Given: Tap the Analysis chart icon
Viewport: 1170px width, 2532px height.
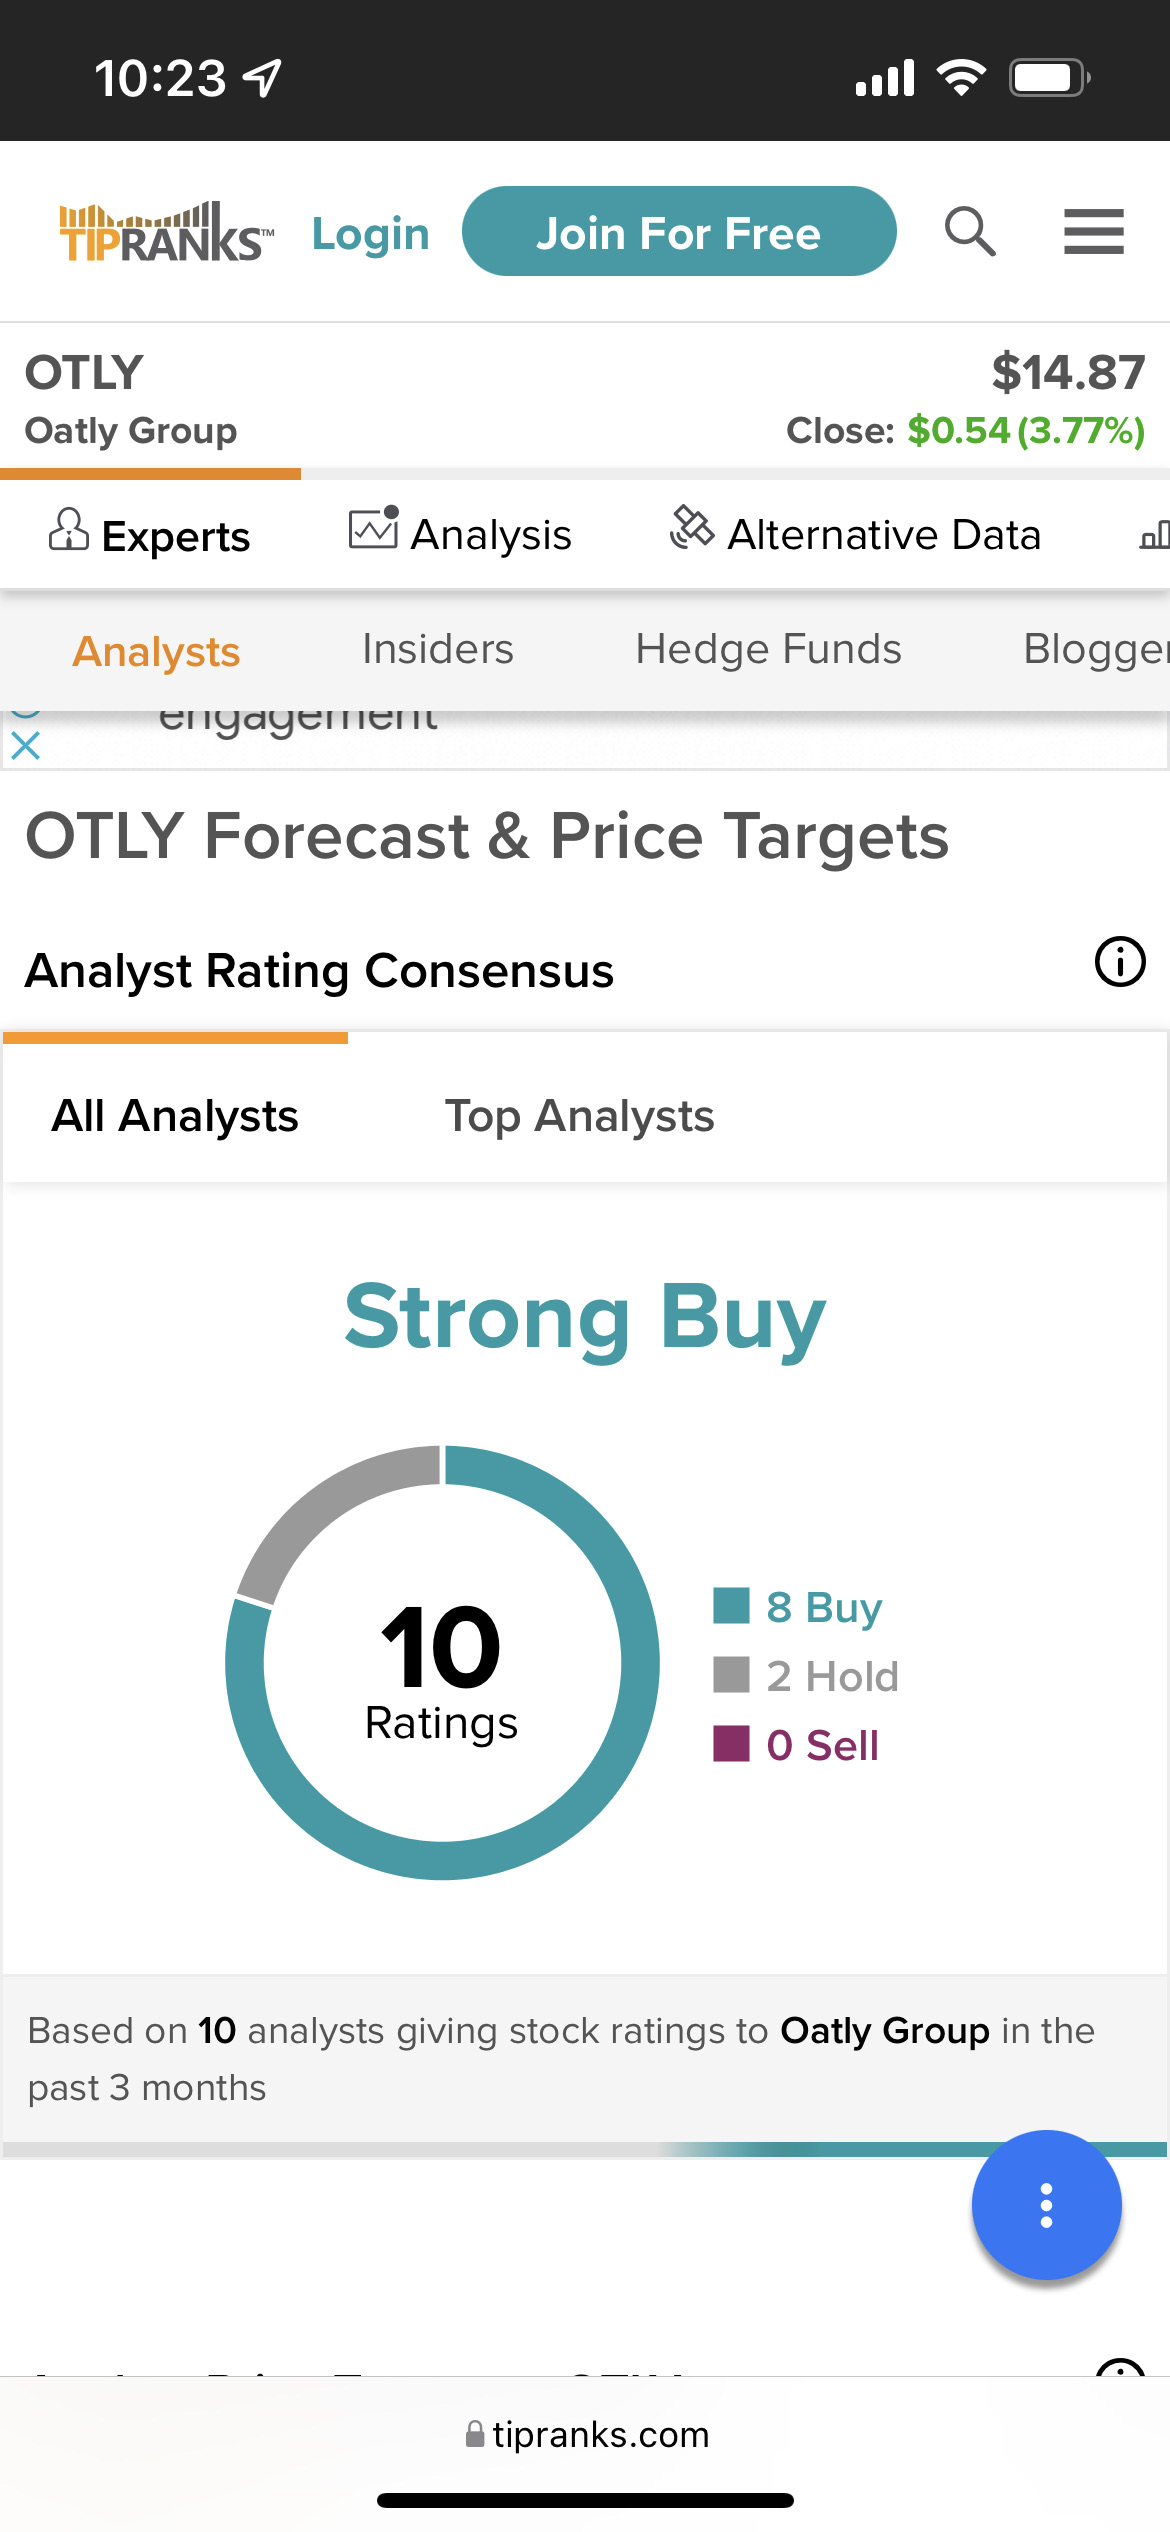Looking at the screenshot, I should click(x=374, y=528).
